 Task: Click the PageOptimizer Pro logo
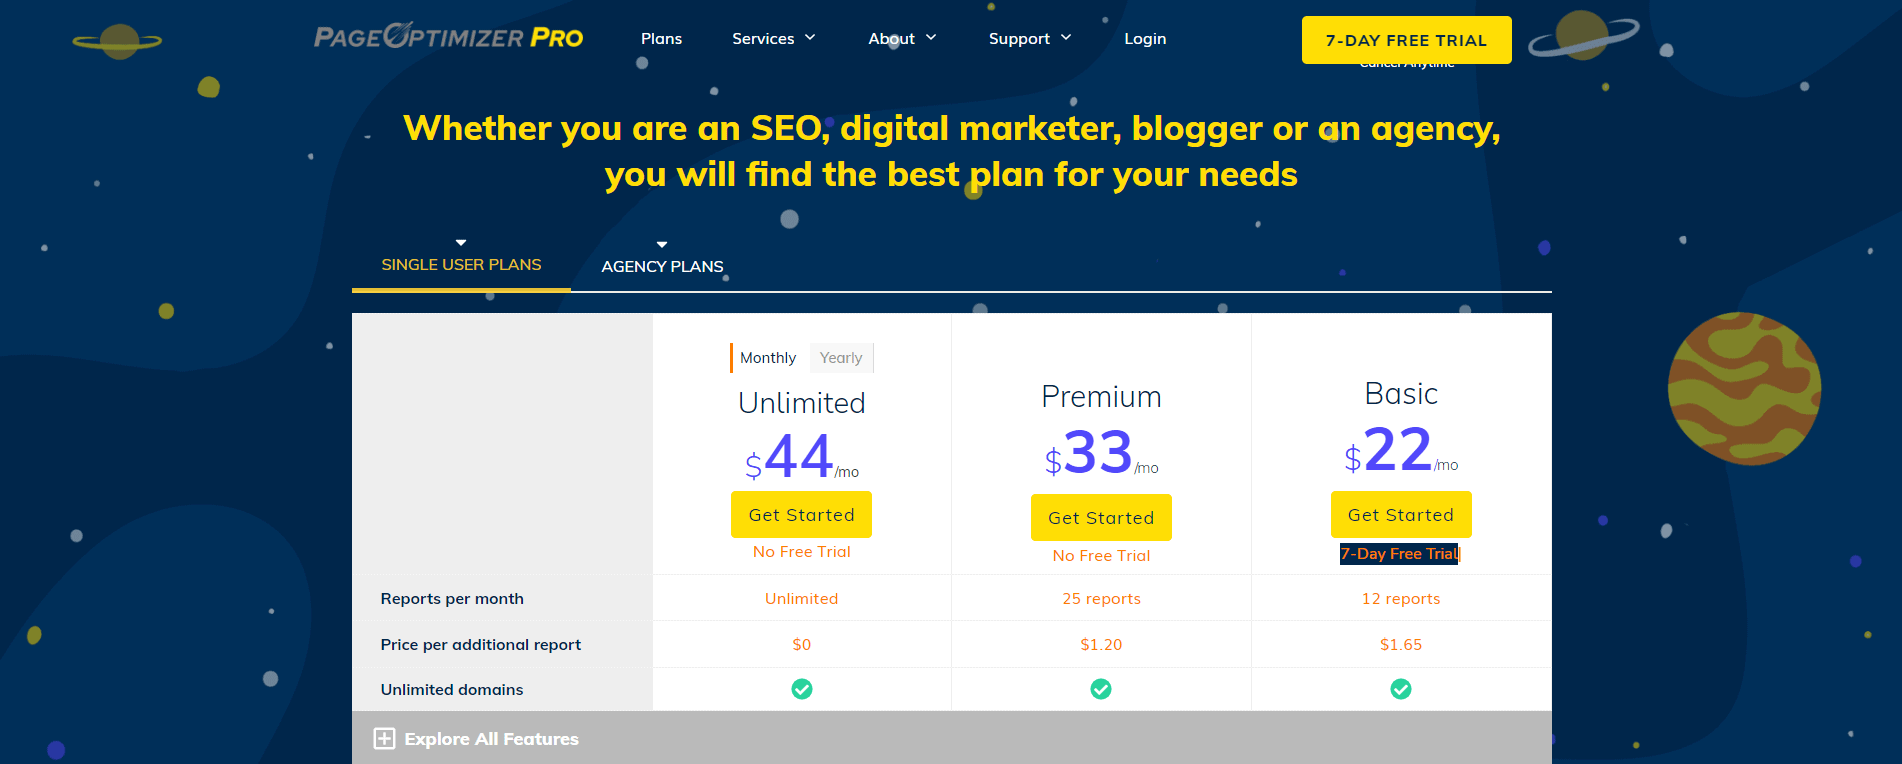448,37
